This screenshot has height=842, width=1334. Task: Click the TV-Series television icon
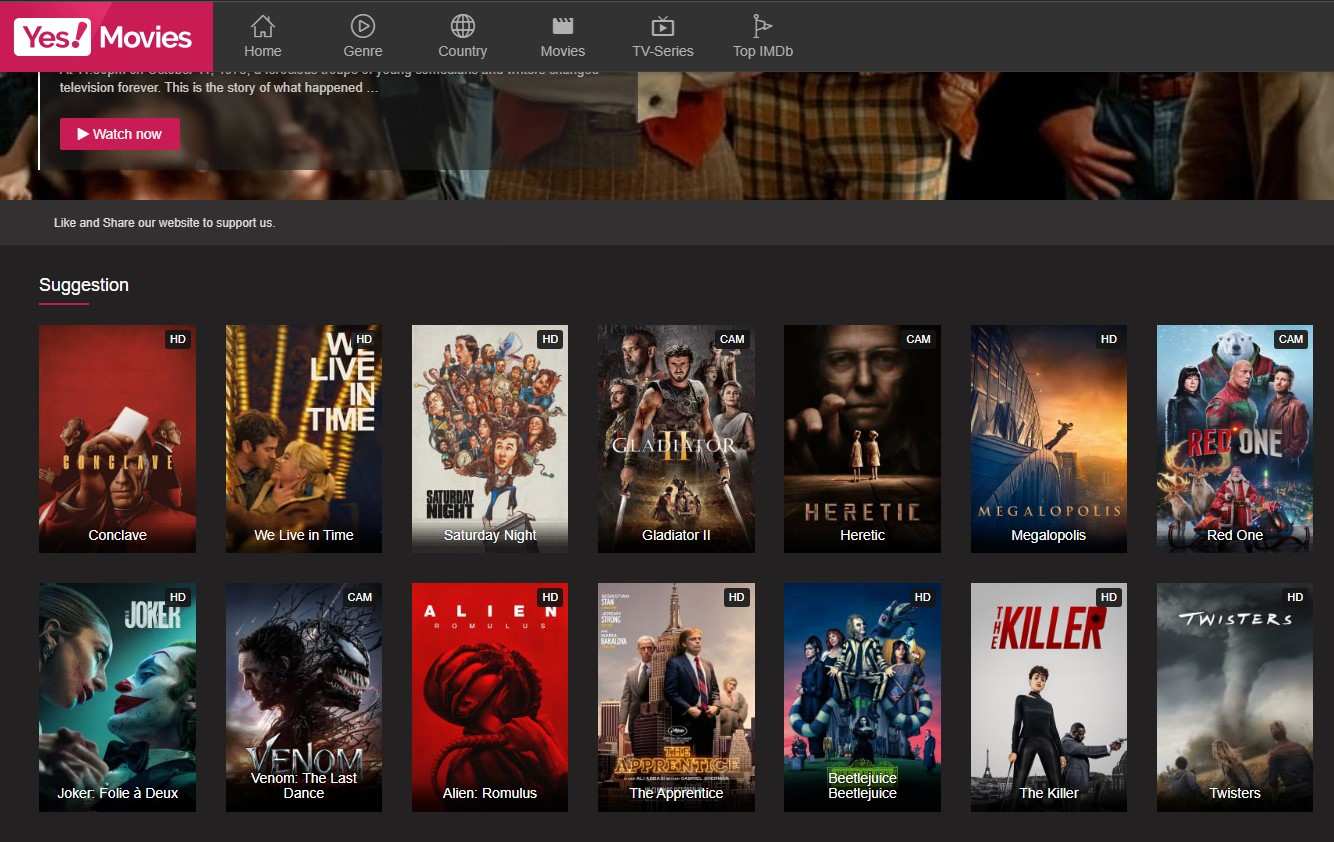(x=662, y=26)
